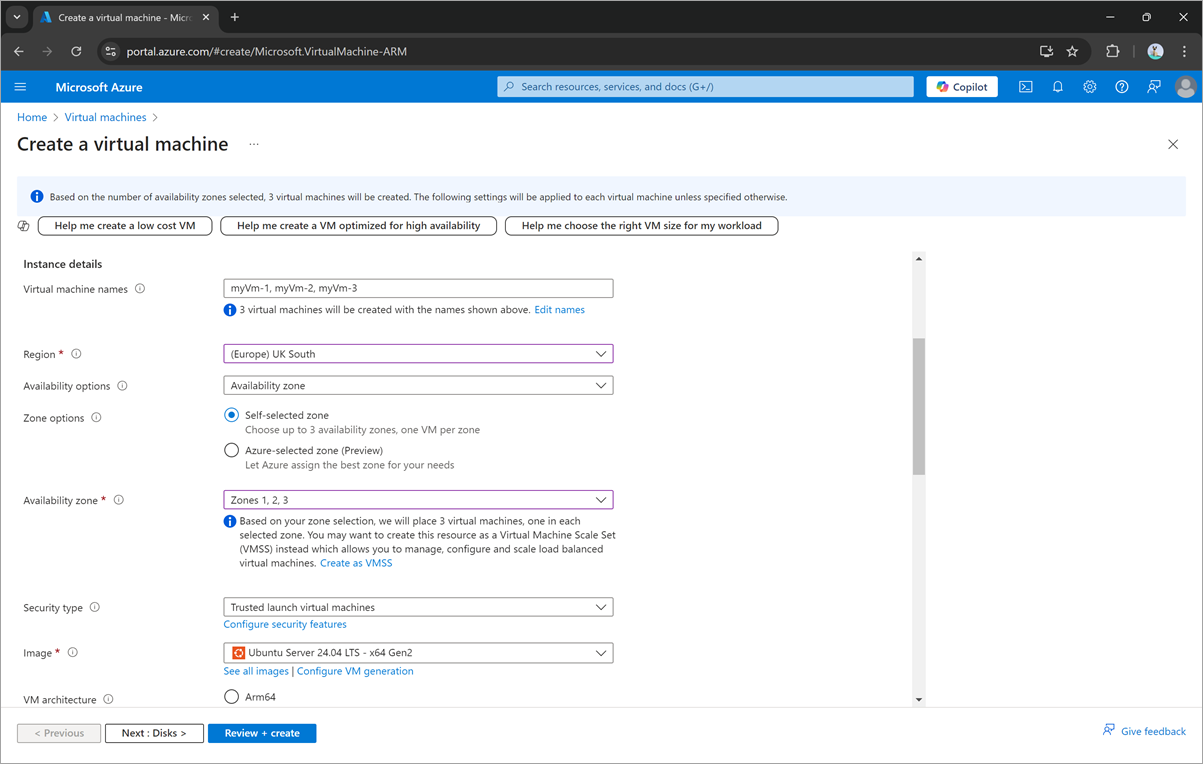Screen dimensions: 1203x764
Task: Open Azure Cloud Shell icon
Action: tap(1025, 87)
